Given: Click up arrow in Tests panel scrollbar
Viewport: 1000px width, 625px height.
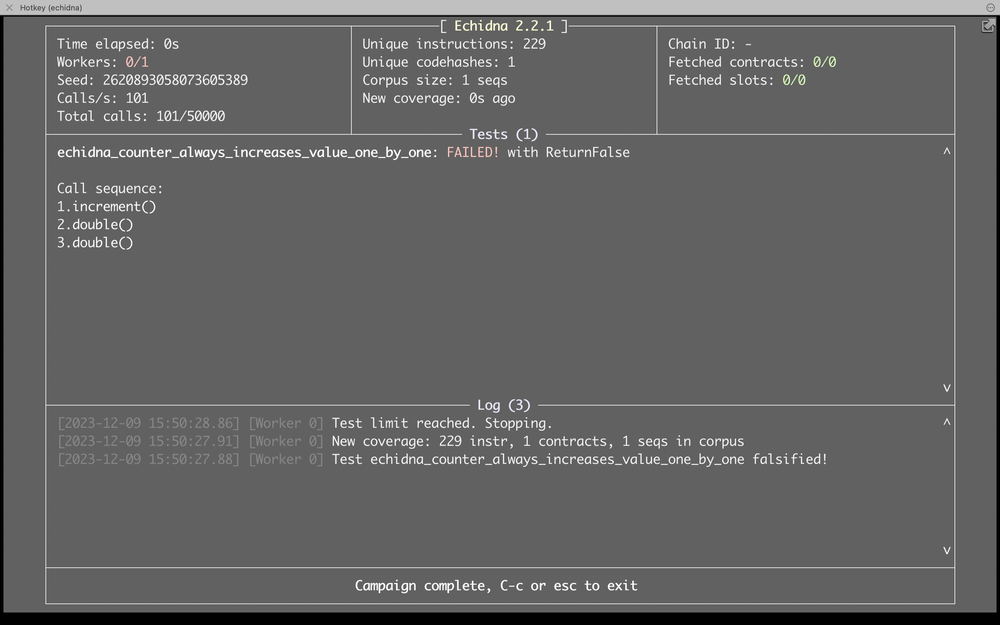Looking at the screenshot, I should 946,152.
